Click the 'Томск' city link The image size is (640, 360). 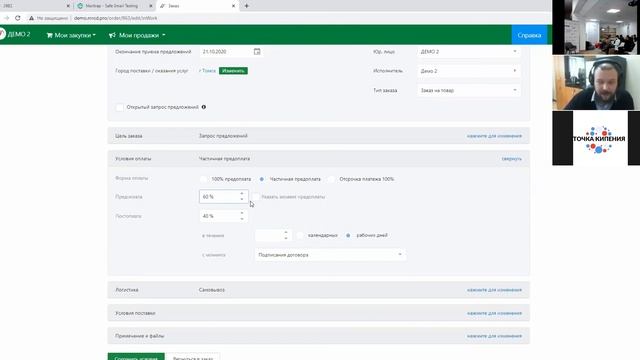209,71
